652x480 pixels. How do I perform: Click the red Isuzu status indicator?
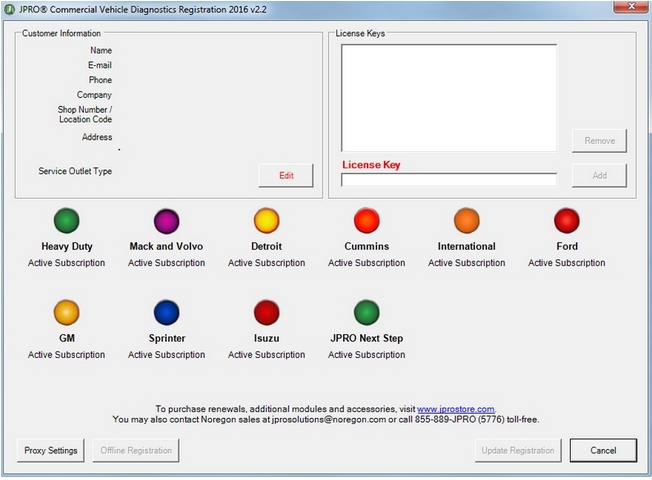[x=267, y=312]
